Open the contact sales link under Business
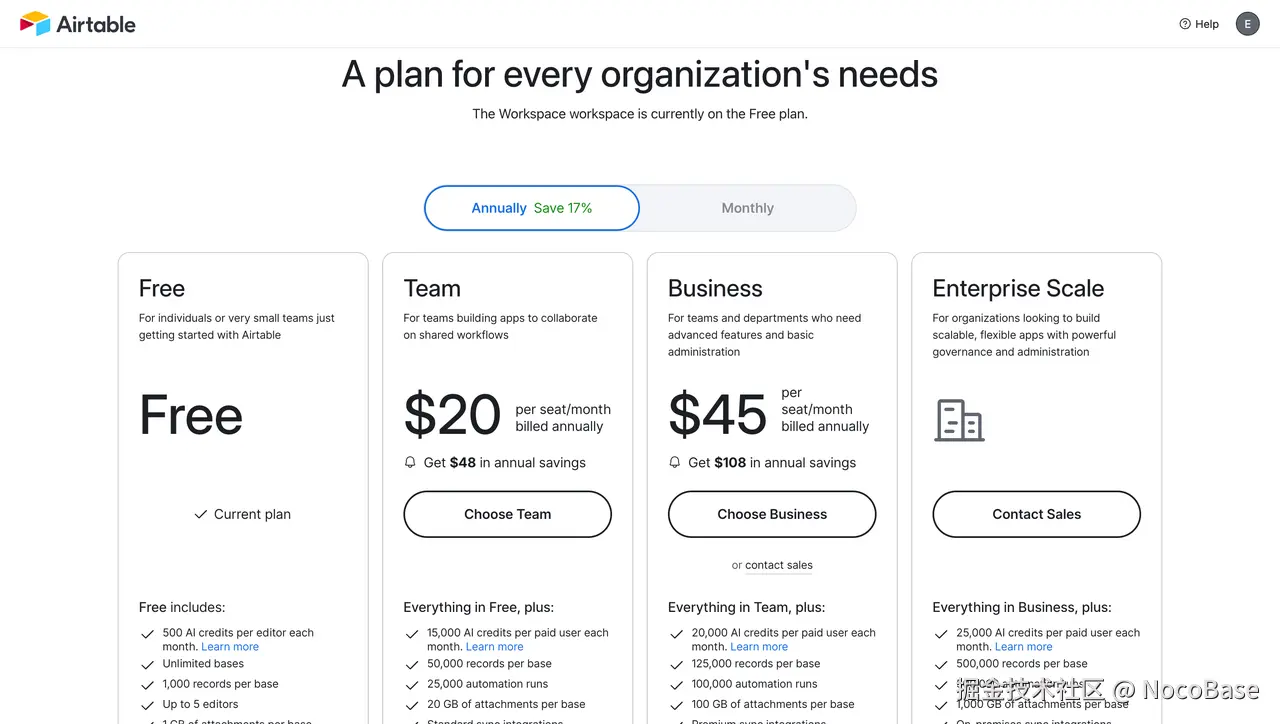The image size is (1280, 724). point(779,565)
